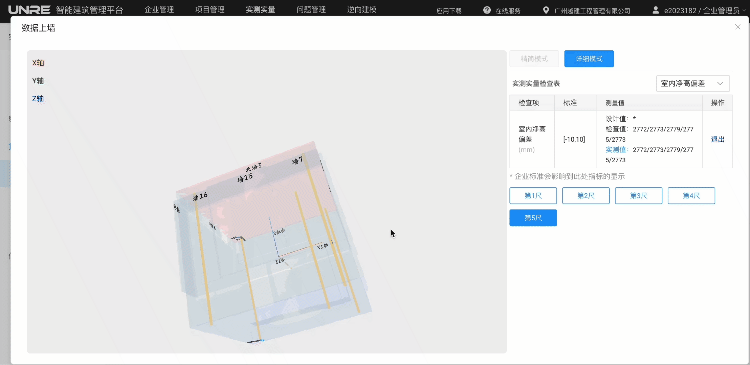
Task: Click the company location pin icon
Action: point(546,10)
